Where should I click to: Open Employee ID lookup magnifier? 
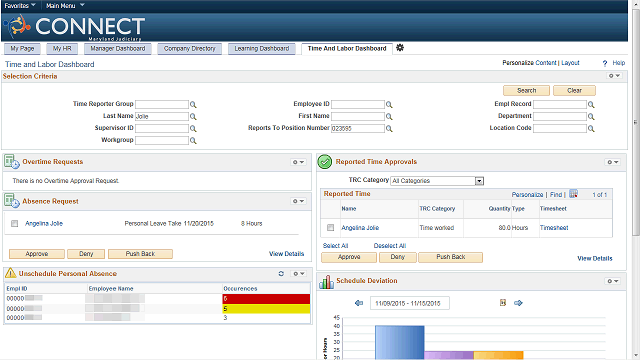[389, 104]
